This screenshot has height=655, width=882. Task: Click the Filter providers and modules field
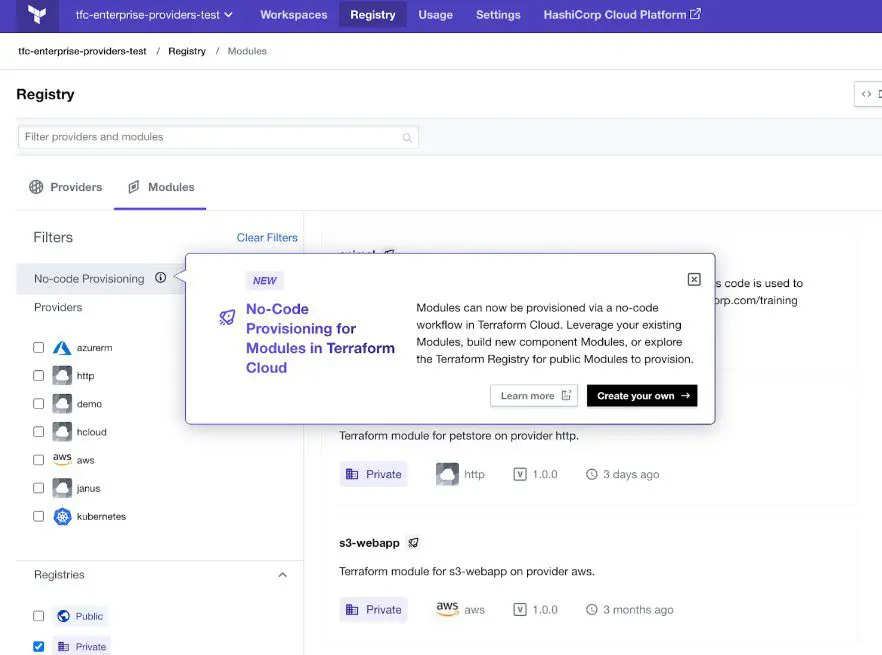pyautogui.click(x=218, y=137)
